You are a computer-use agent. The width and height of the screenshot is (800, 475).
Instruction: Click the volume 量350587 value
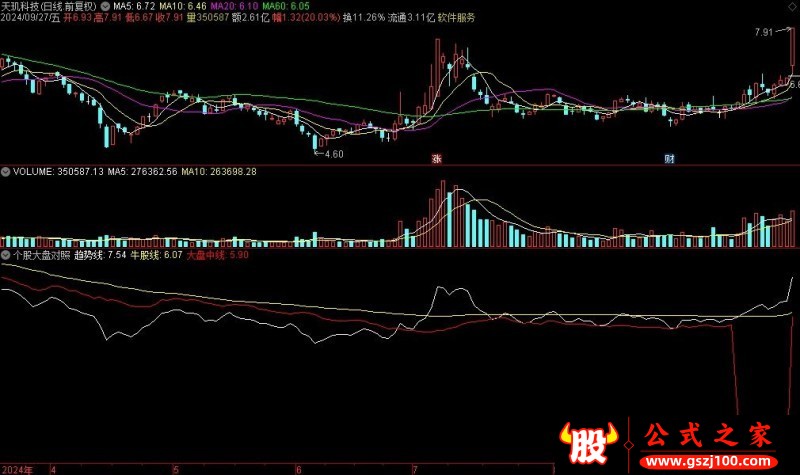(x=208, y=18)
